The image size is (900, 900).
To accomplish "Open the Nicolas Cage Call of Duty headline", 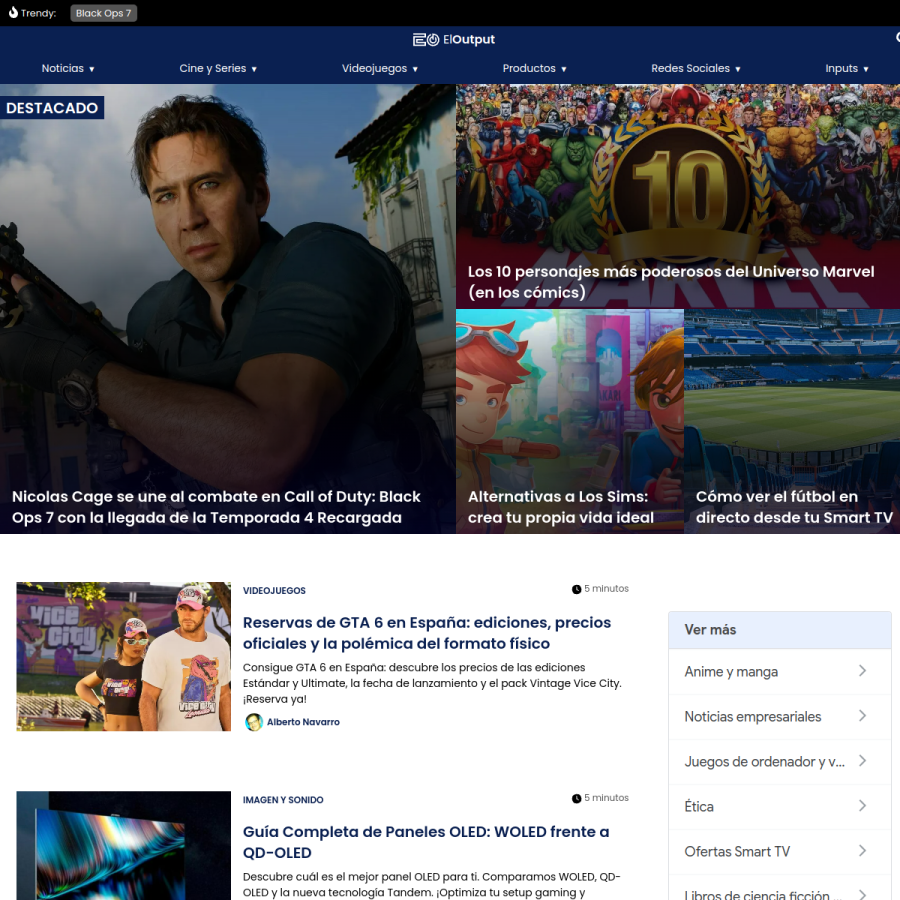I will [216, 507].
